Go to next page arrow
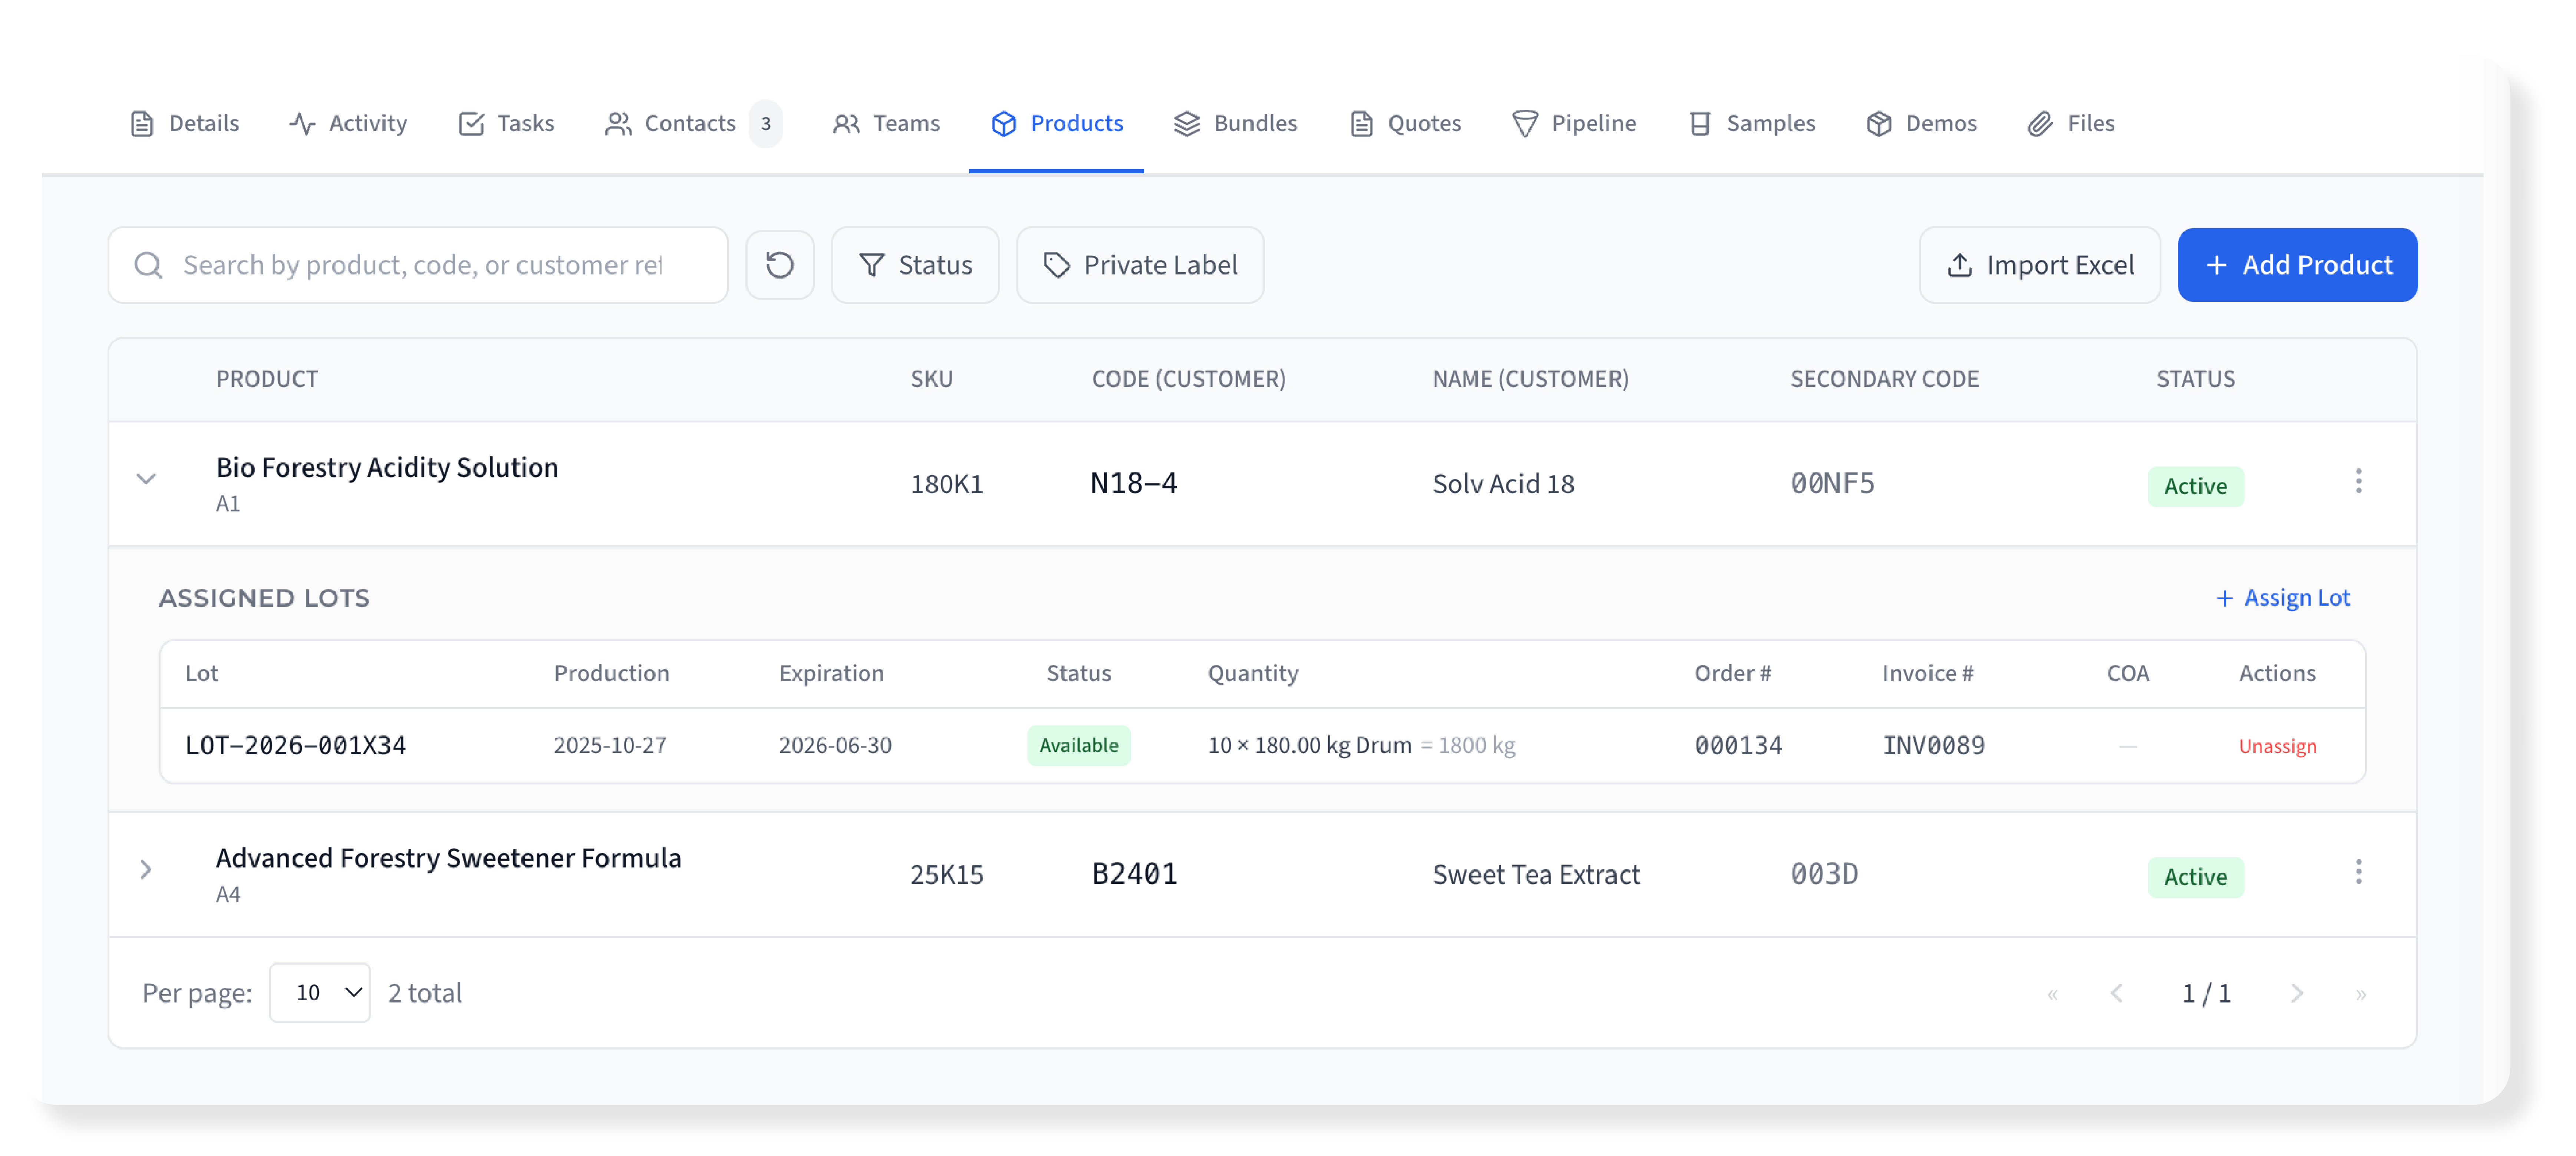 tap(2296, 993)
